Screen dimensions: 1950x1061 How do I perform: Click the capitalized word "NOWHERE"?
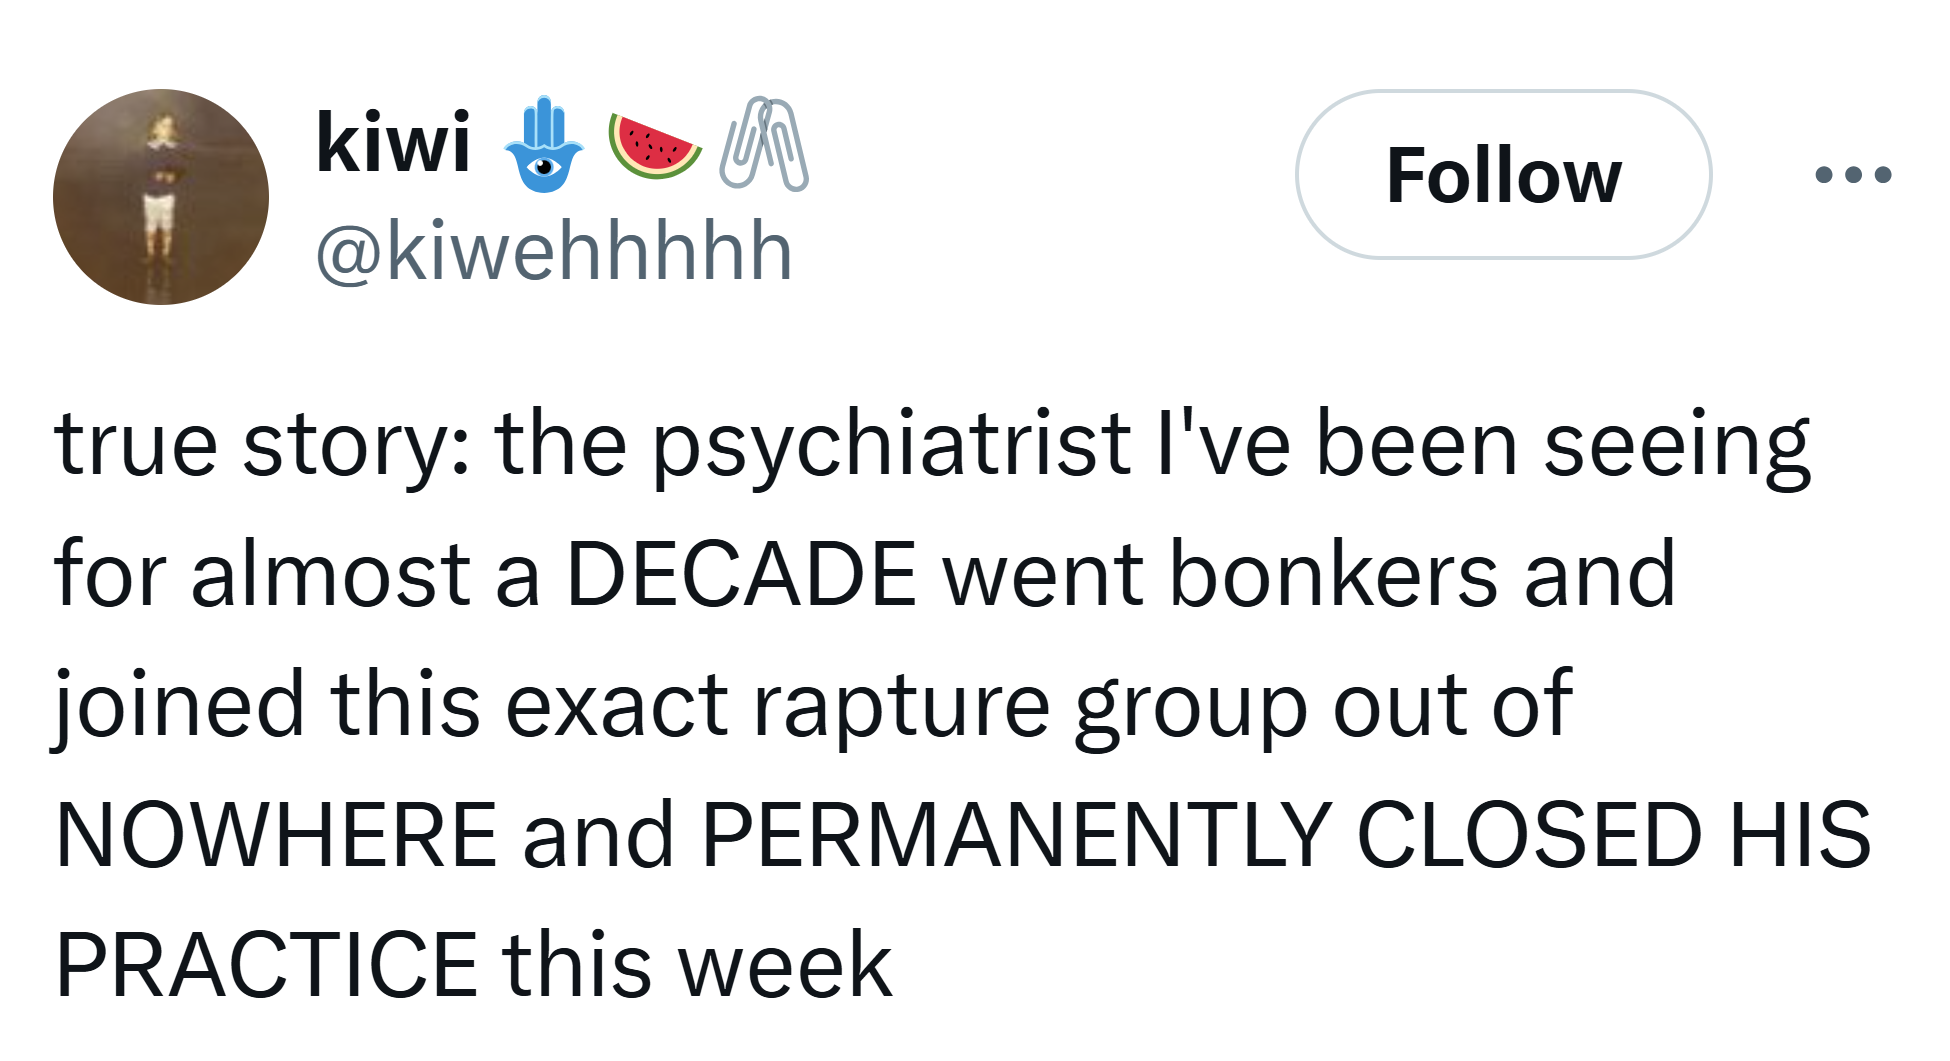pyautogui.click(x=277, y=834)
